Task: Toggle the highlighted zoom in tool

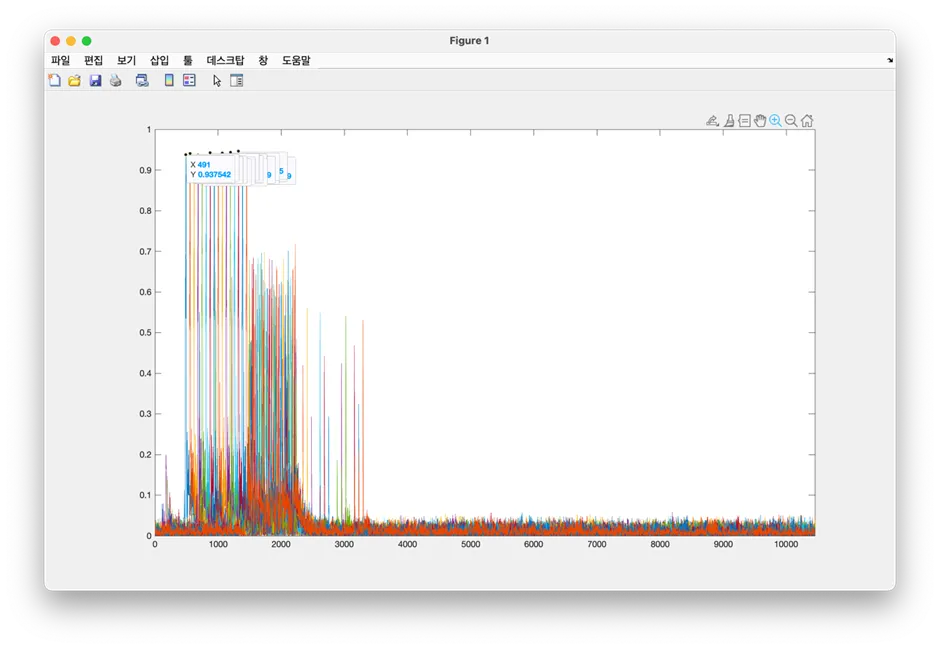Action: click(x=776, y=121)
